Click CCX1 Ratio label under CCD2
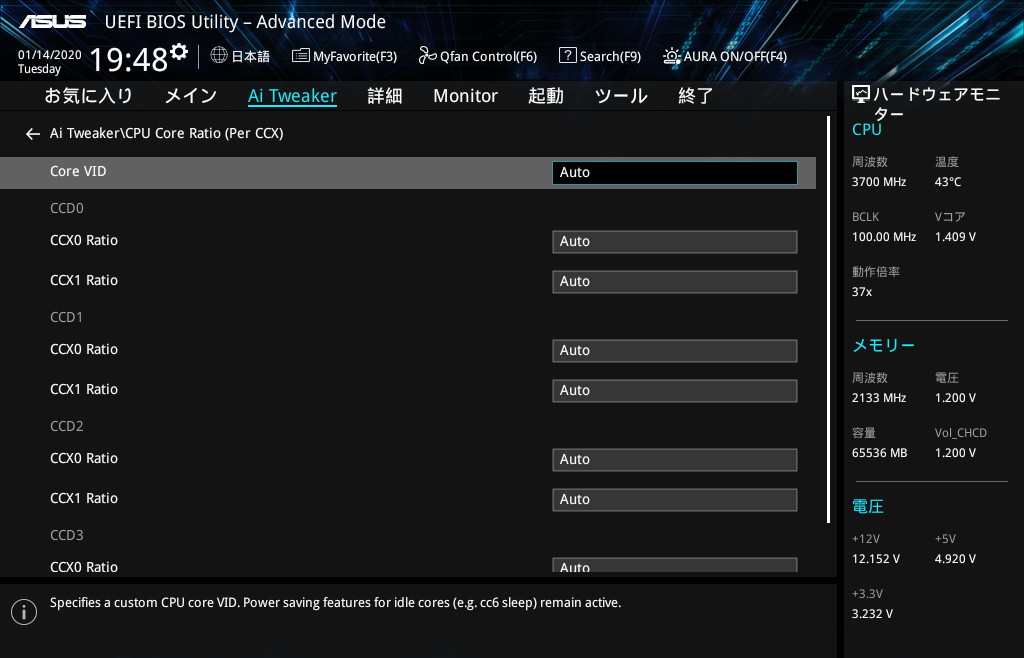The image size is (1024, 658). 84,498
